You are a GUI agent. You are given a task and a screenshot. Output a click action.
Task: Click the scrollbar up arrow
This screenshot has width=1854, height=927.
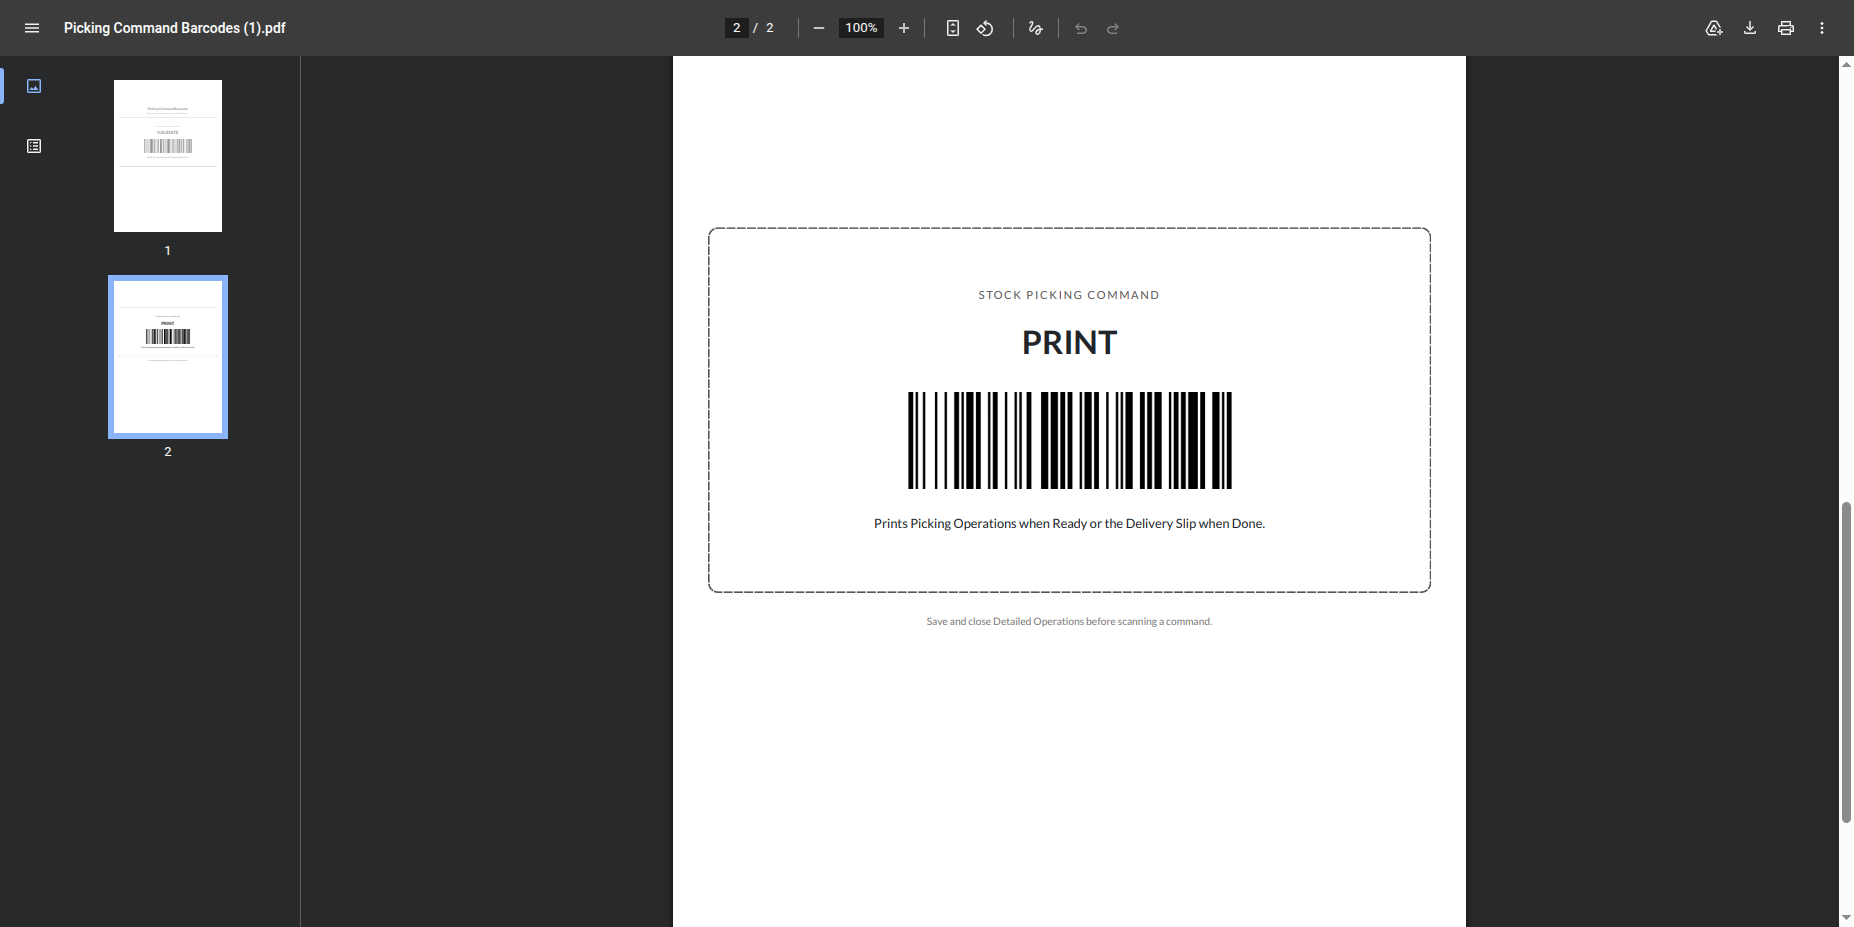1846,64
